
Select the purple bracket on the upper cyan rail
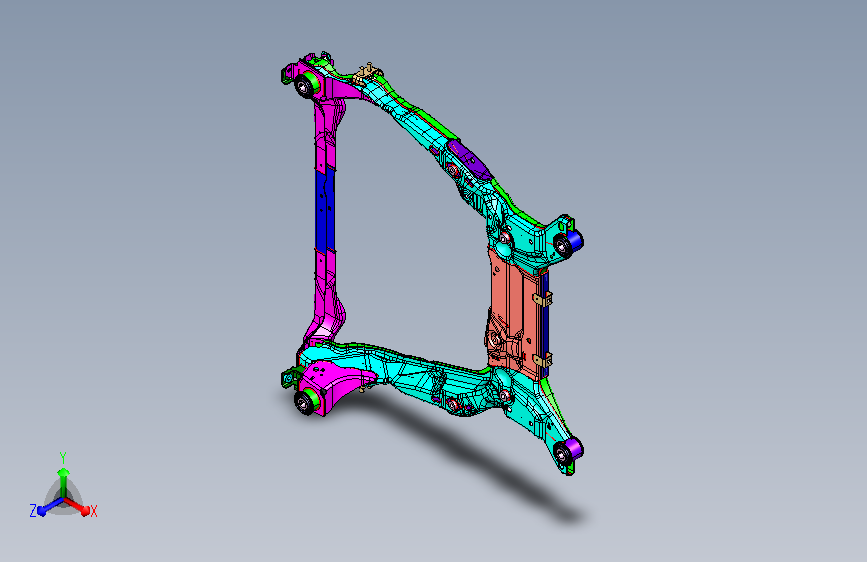coord(469,159)
